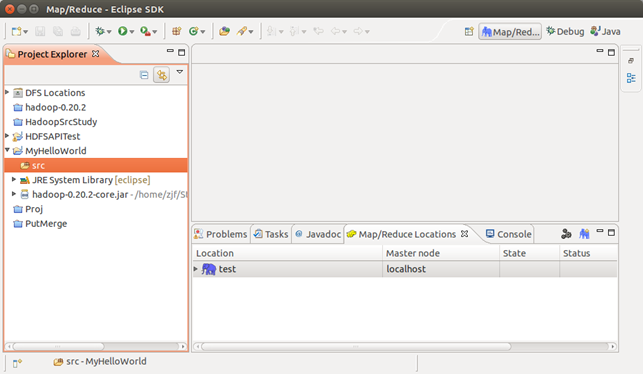Open the Search dropdown arrow
643x374 pixels.
click(x=251, y=32)
